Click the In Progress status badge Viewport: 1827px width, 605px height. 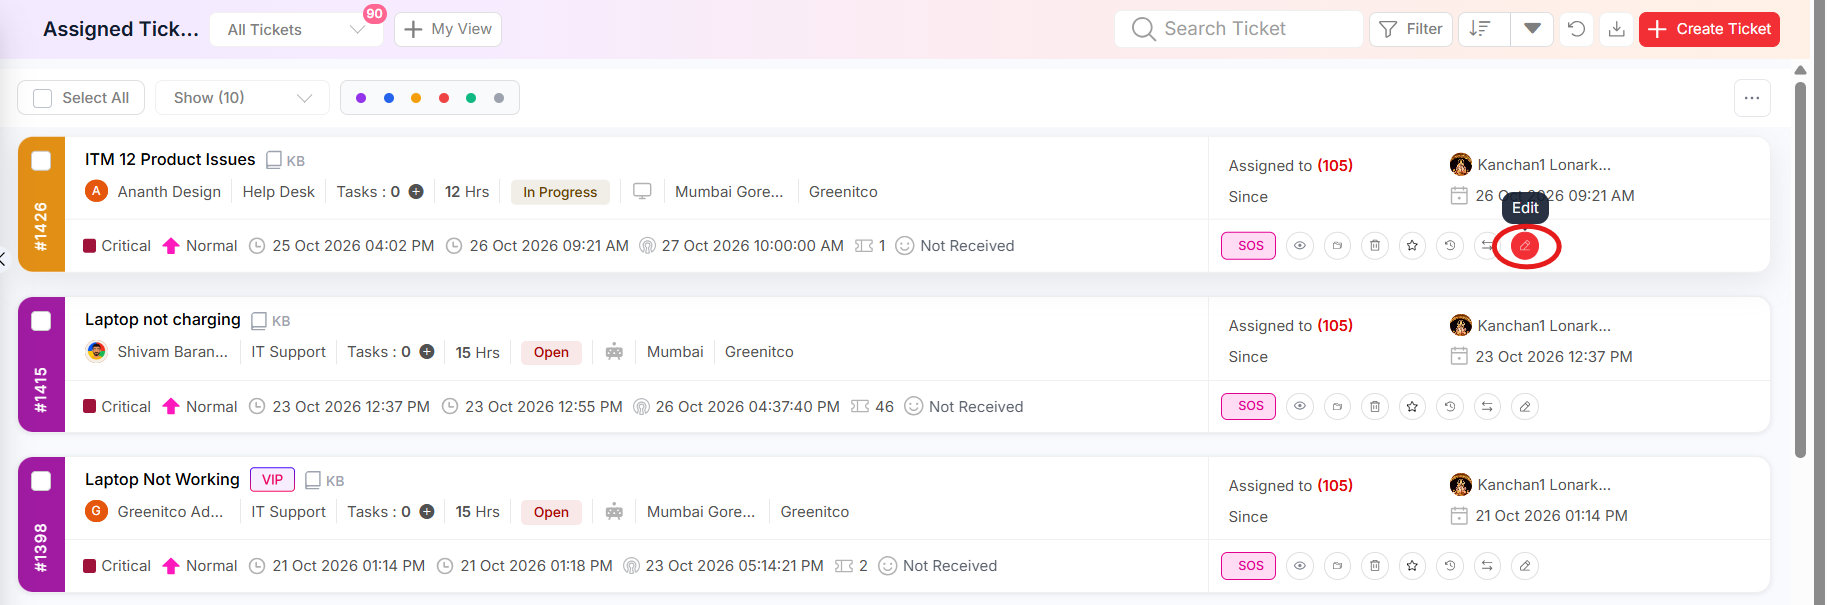click(560, 192)
